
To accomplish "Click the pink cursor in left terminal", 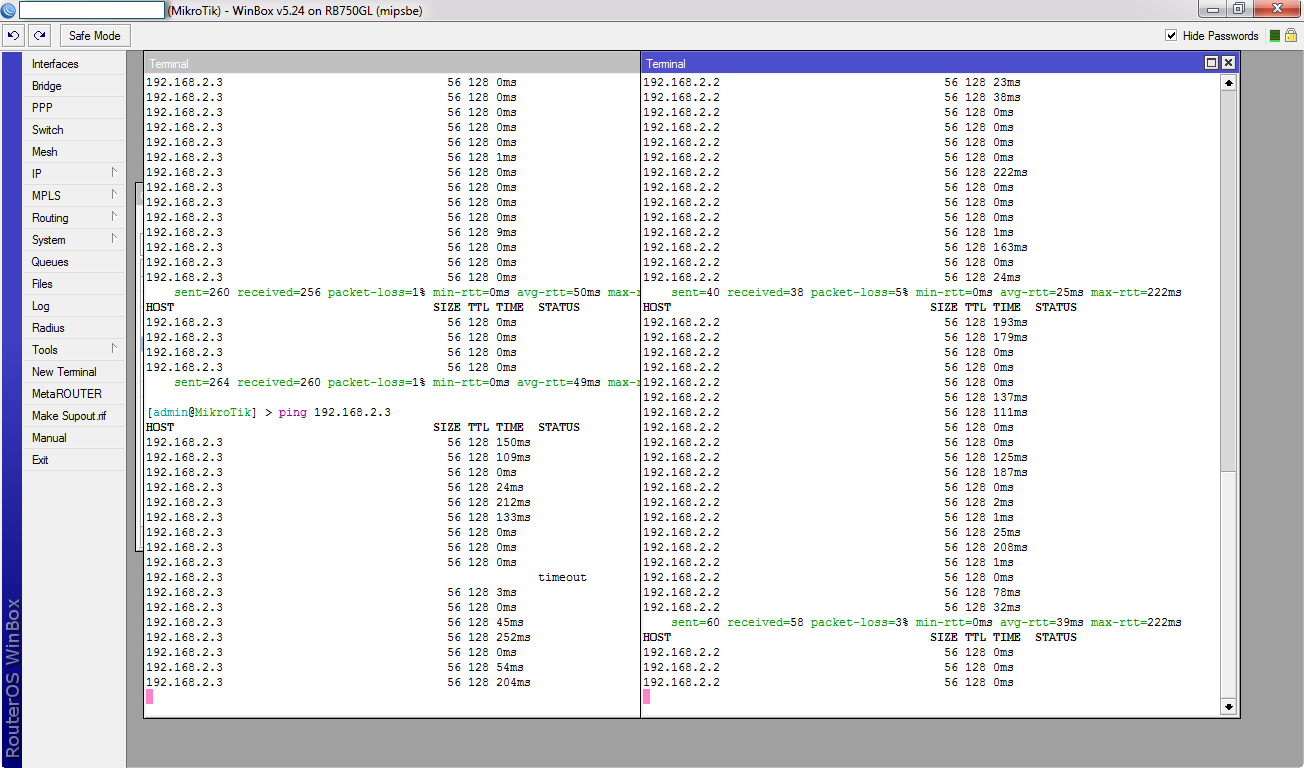I will pyautogui.click(x=150, y=696).
